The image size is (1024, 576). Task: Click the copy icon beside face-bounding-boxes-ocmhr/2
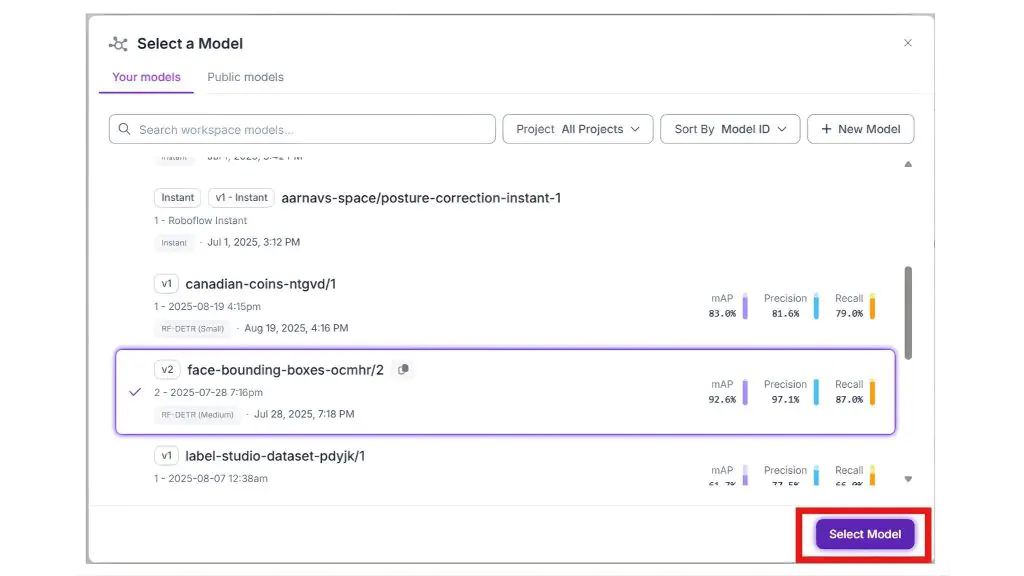point(403,370)
